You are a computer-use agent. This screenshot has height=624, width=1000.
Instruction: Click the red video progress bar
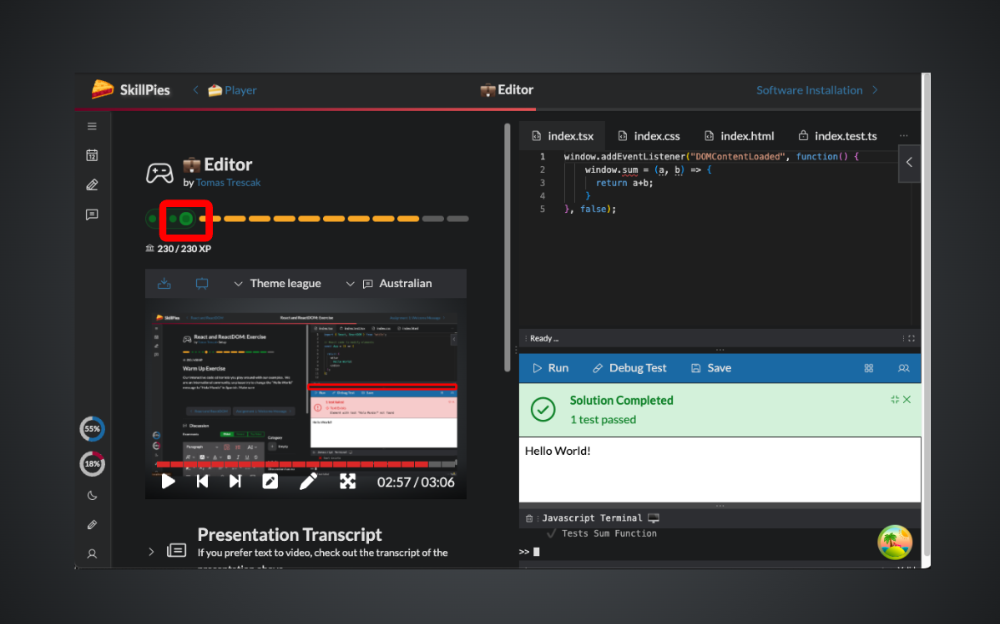(300, 464)
